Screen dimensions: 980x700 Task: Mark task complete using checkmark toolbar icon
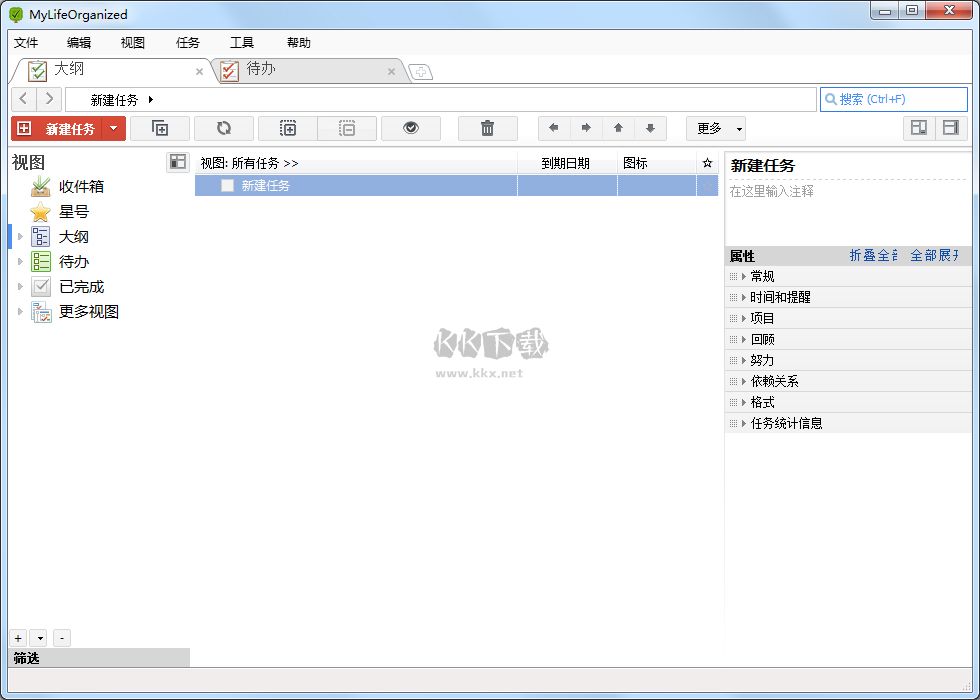point(411,128)
